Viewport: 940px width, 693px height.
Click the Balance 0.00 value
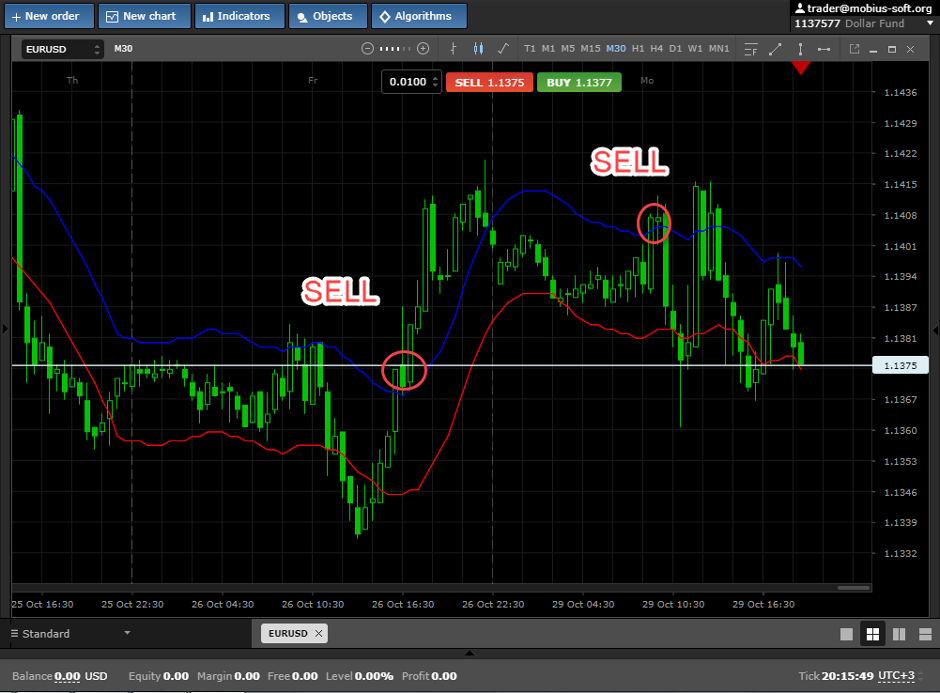67,676
